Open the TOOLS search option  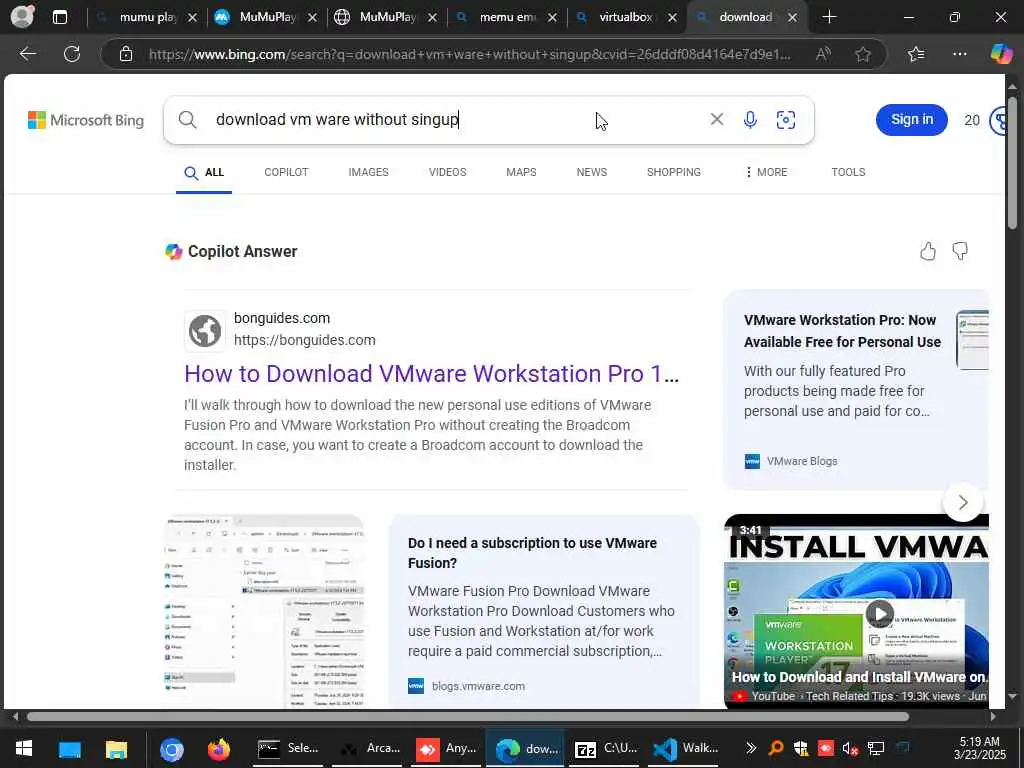coord(848,172)
